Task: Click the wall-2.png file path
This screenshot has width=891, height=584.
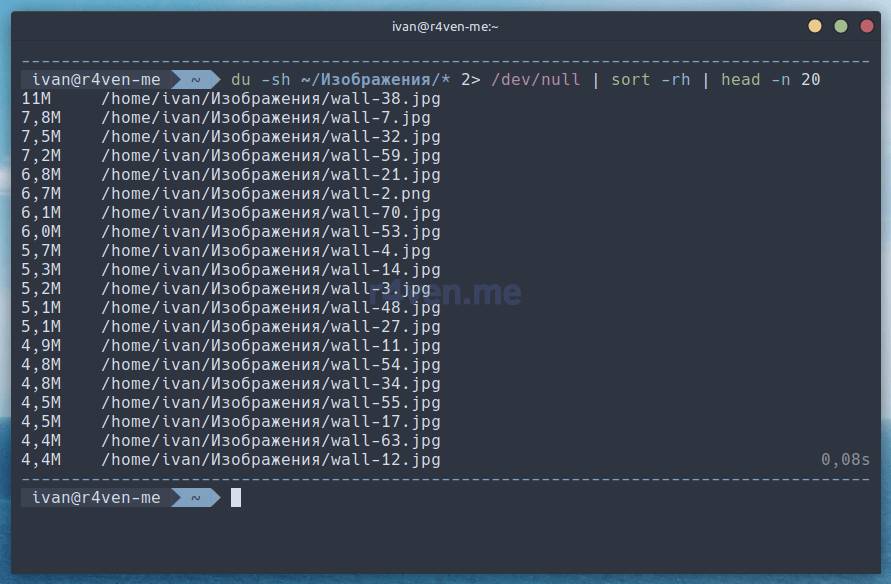Action: click(266, 193)
